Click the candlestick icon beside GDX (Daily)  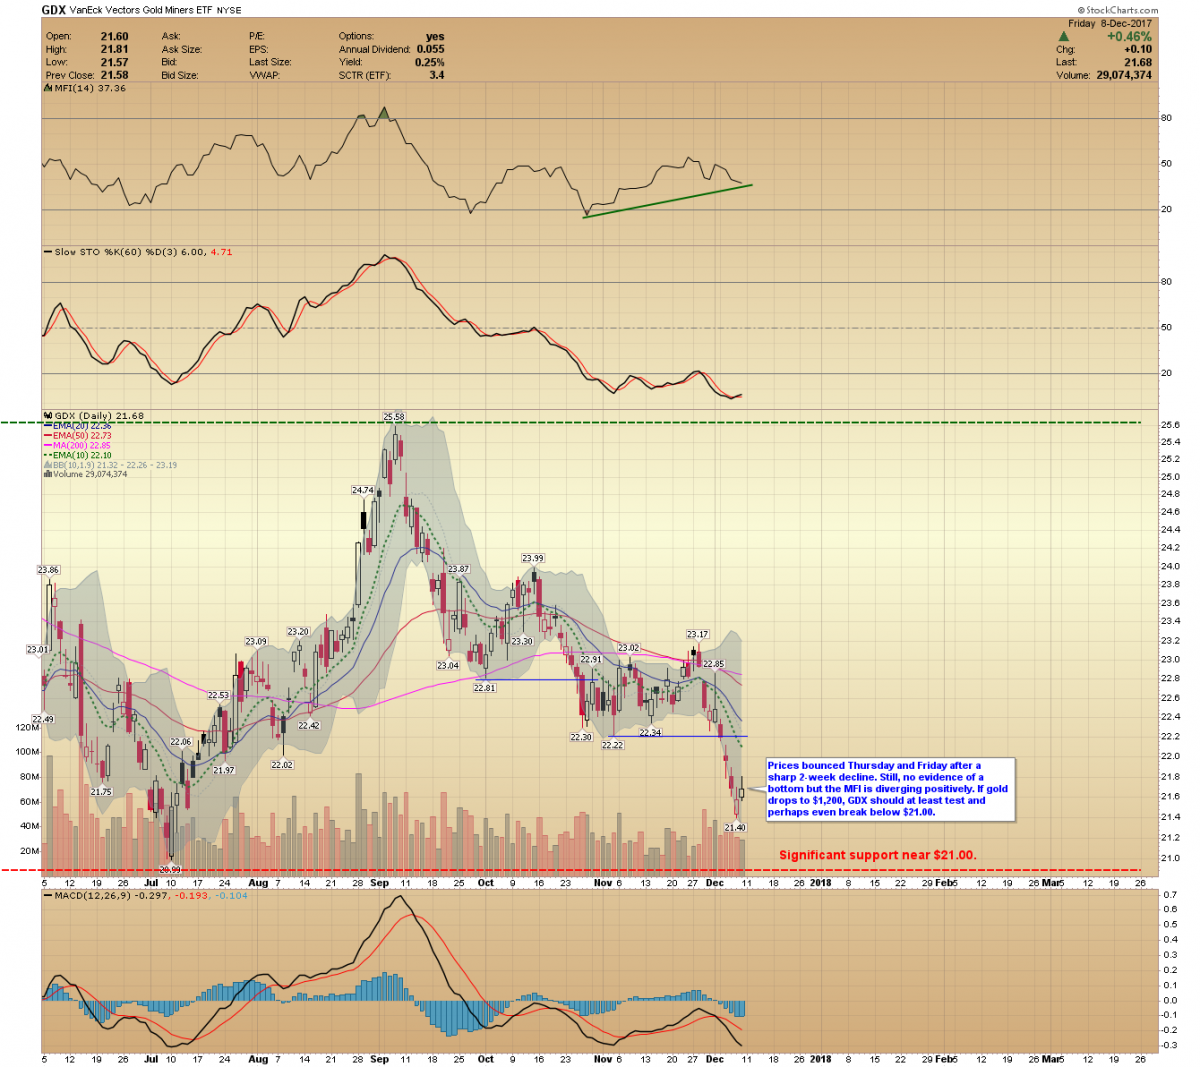click(47, 416)
